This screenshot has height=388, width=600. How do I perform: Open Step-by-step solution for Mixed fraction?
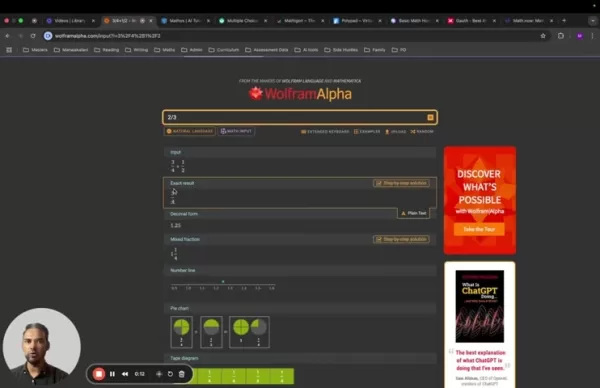[401, 239]
